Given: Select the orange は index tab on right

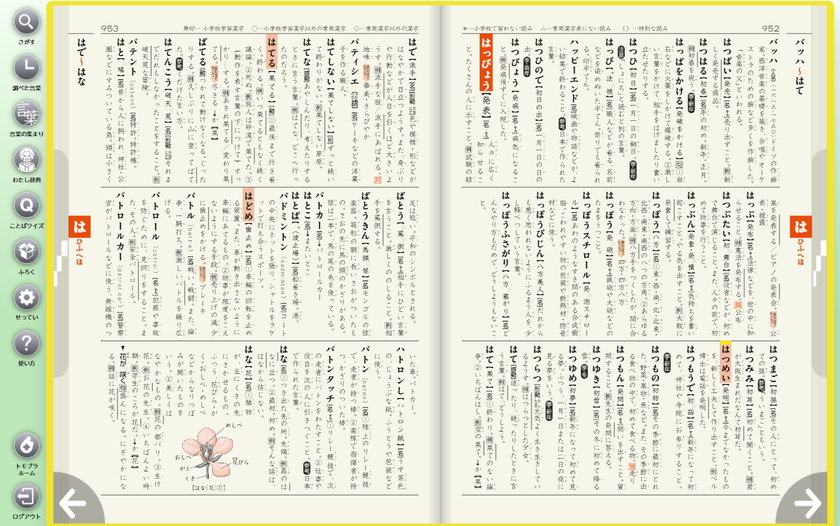Looking at the screenshot, I should [x=800, y=227].
